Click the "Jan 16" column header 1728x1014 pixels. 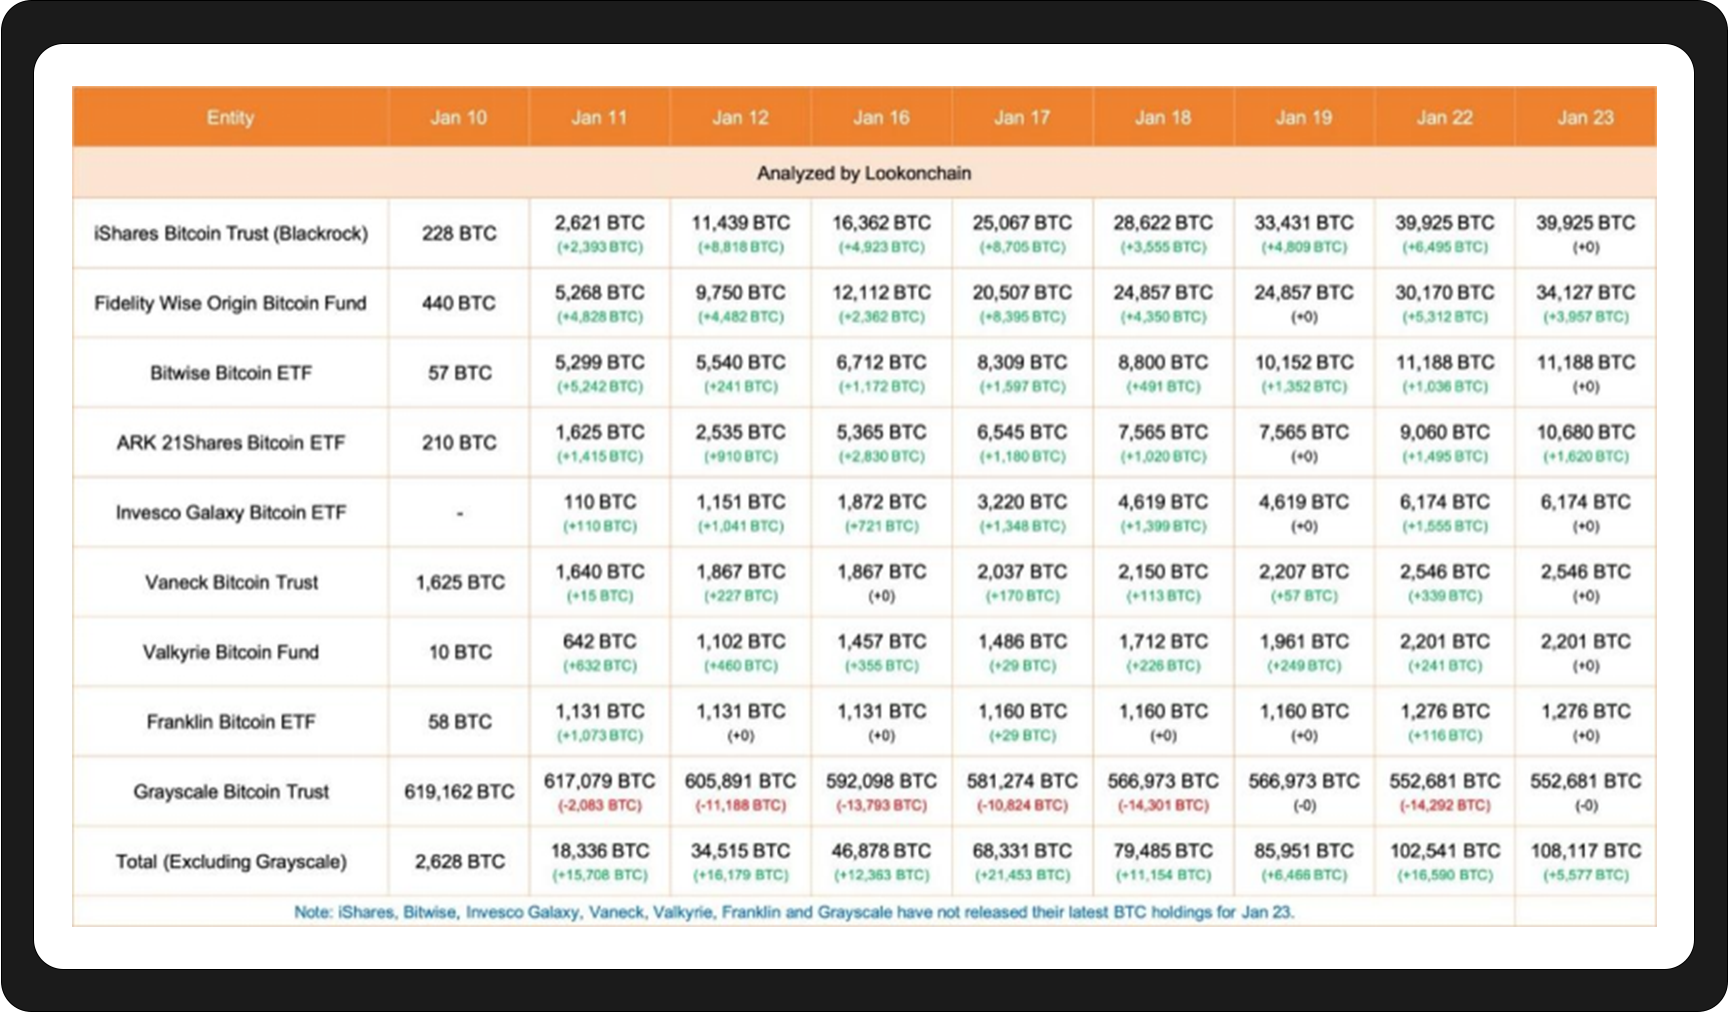(x=881, y=117)
